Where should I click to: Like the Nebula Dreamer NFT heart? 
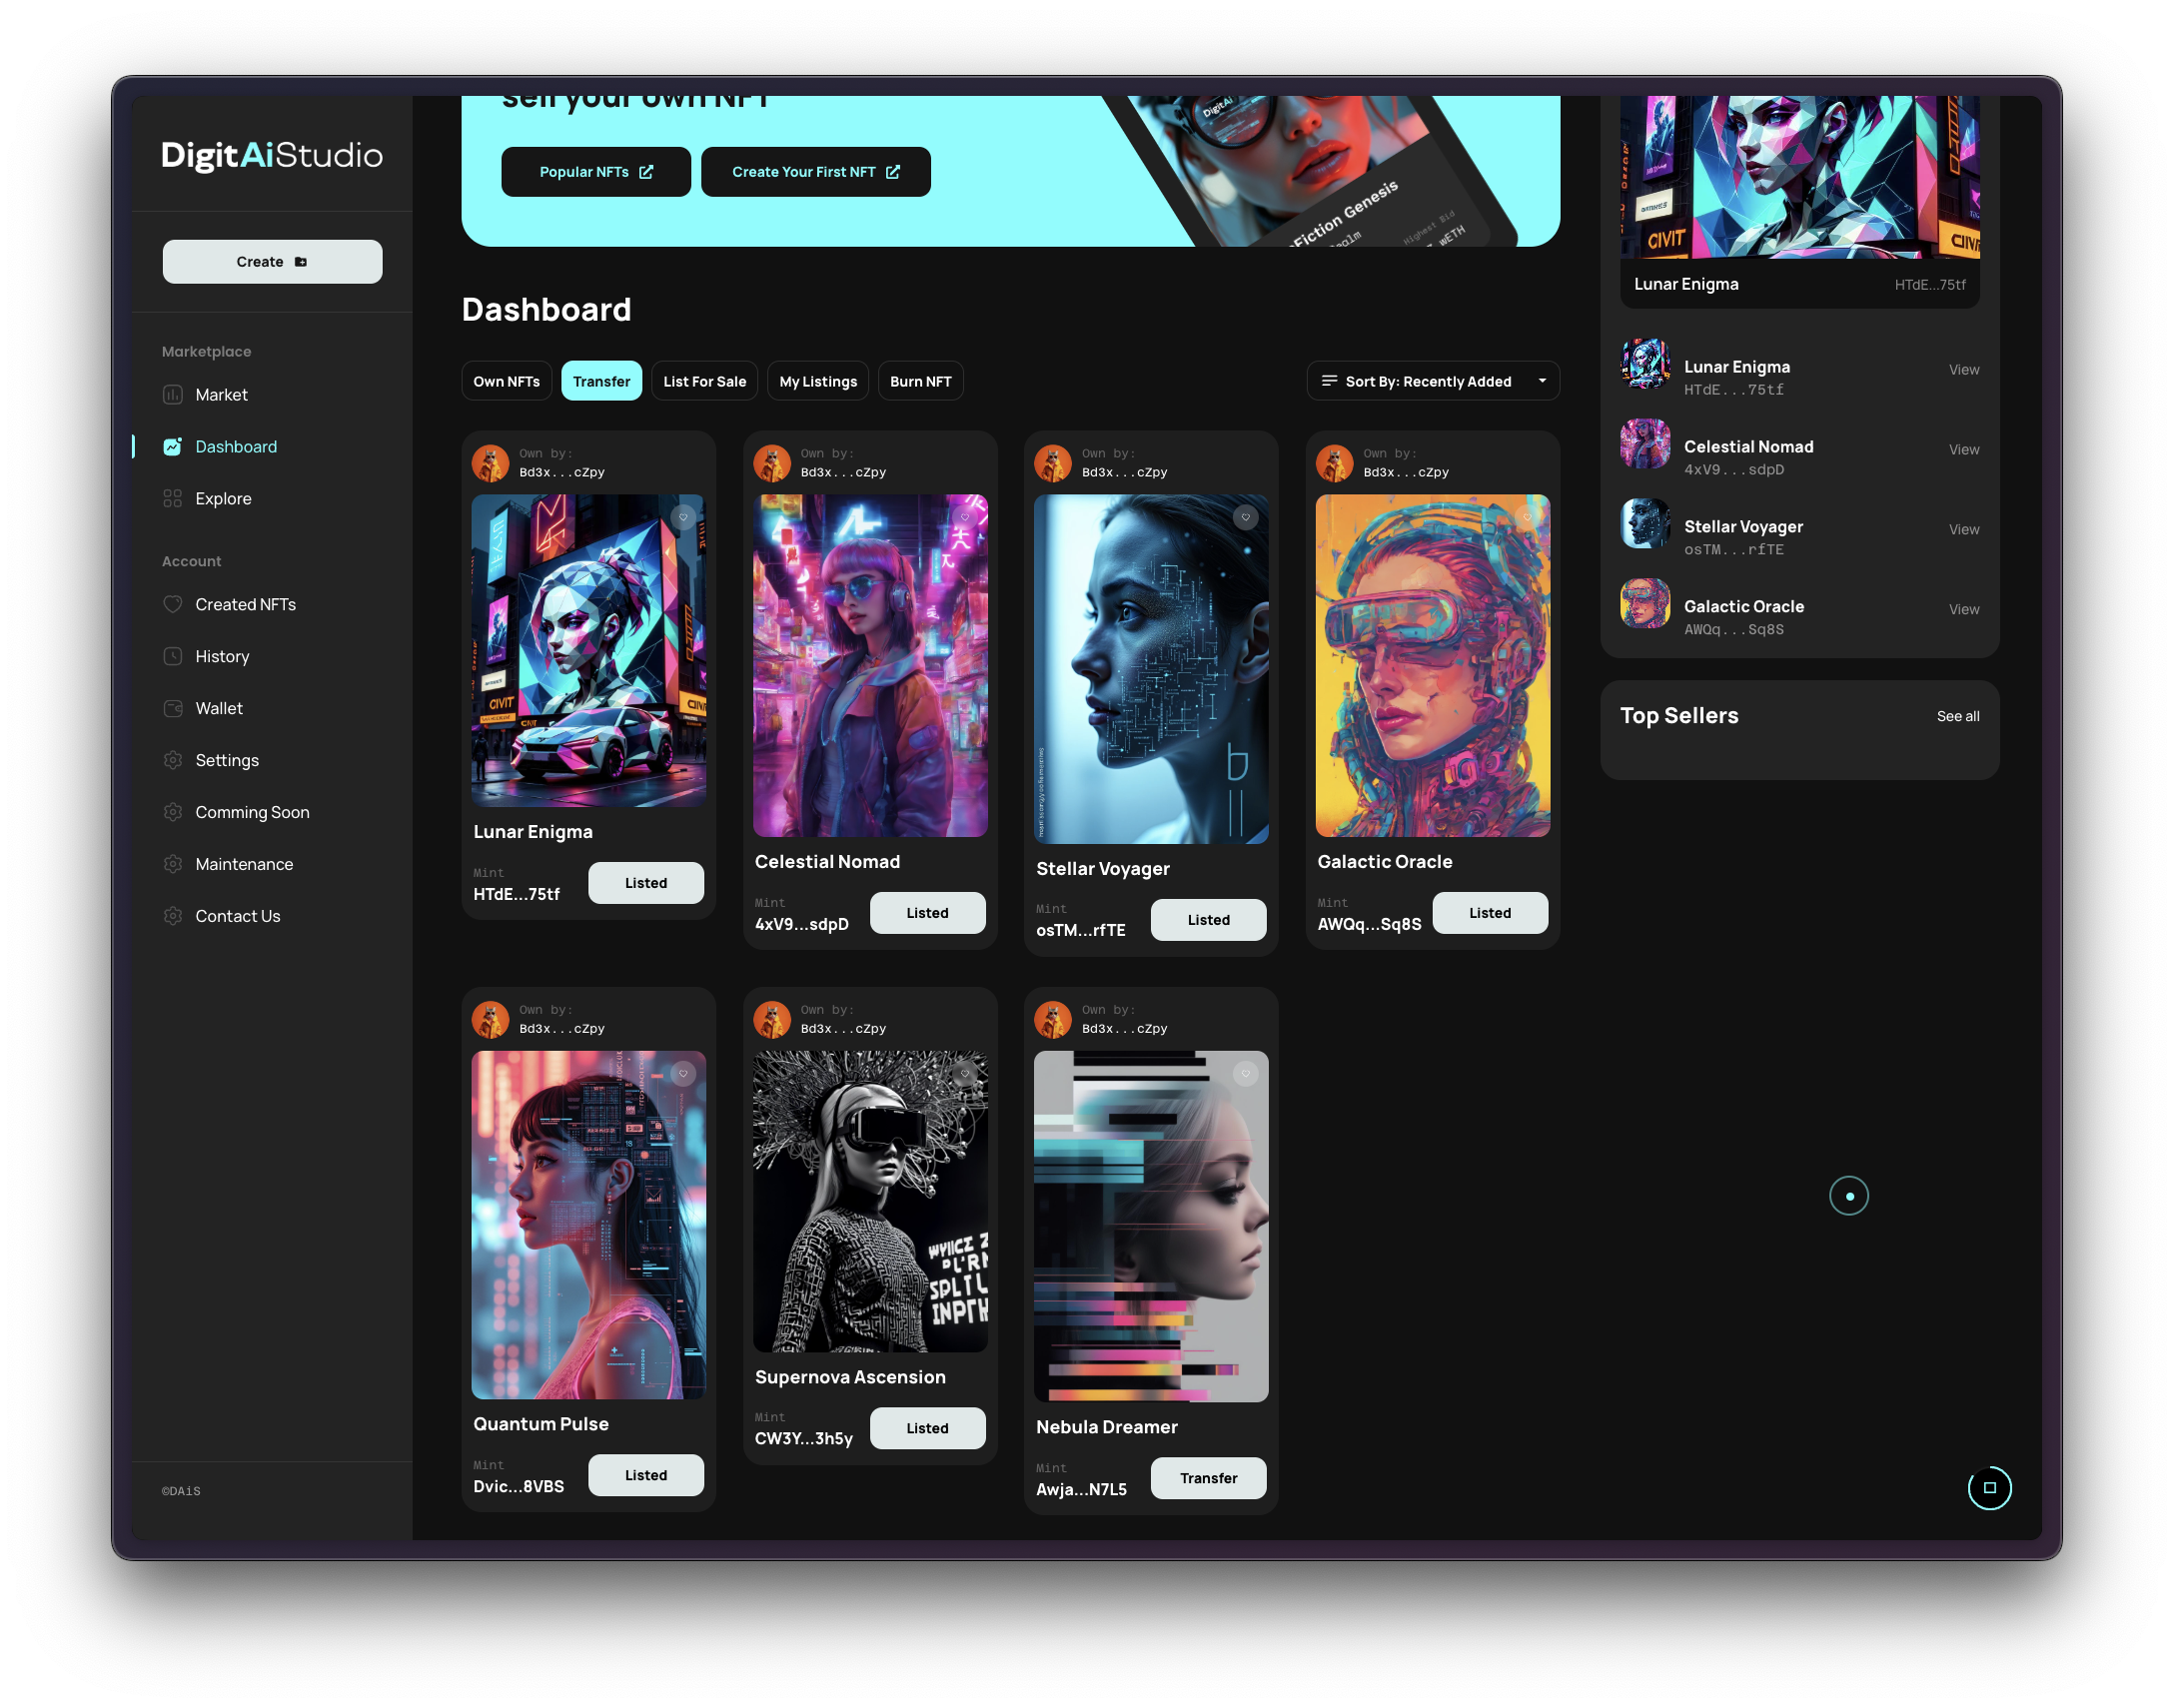[1245, 1074]
